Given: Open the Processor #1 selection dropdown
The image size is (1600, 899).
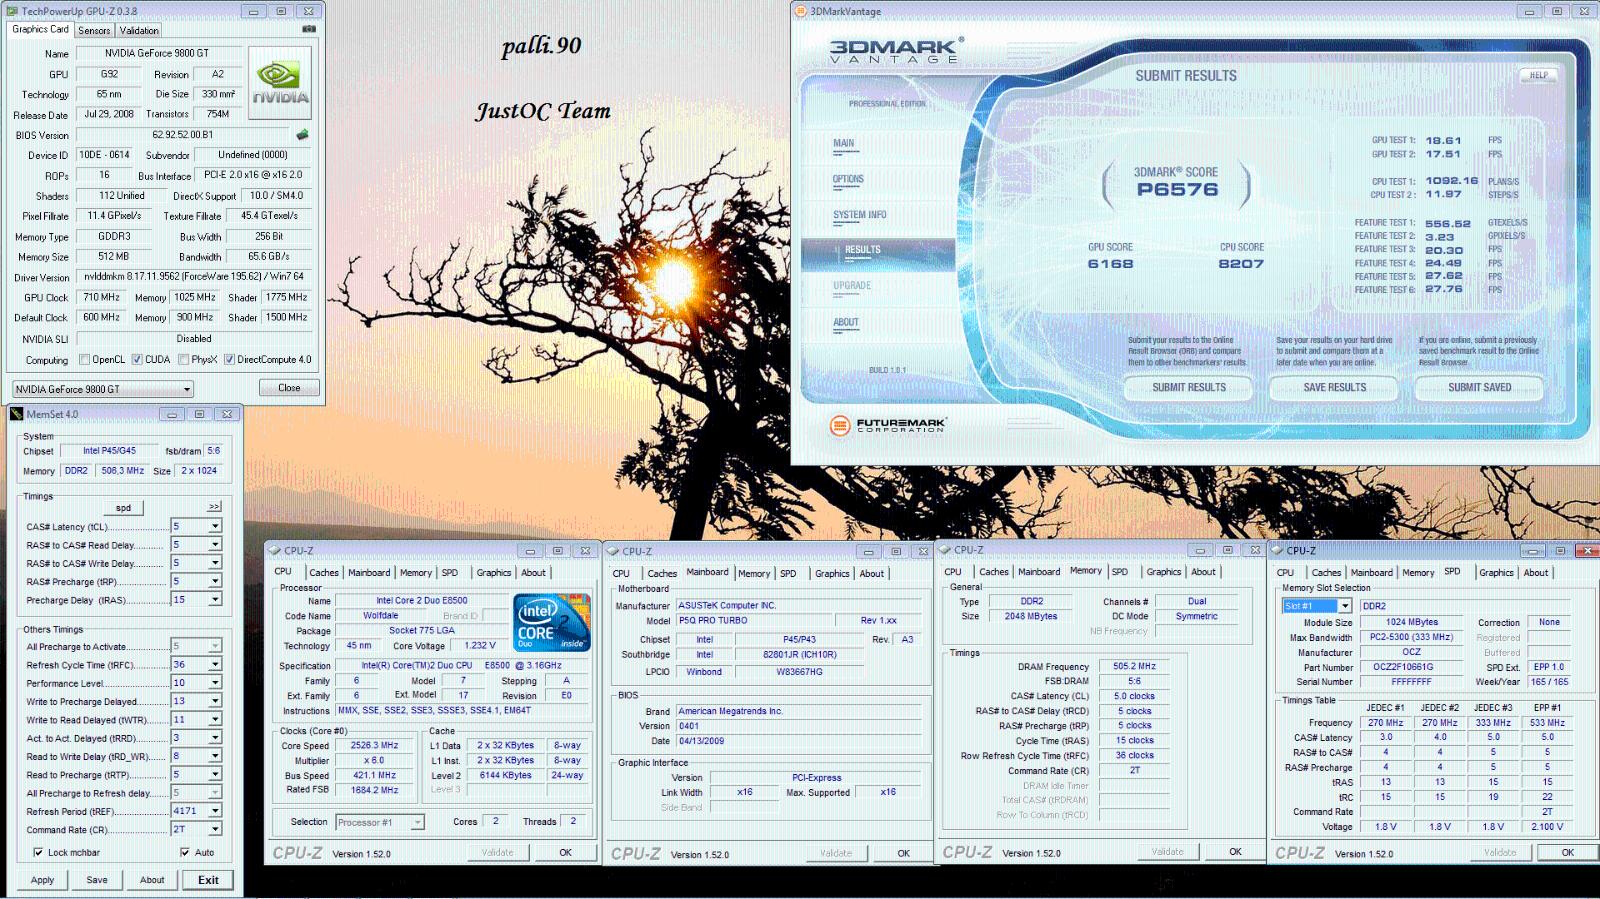Looking at the screenshot, I should [x=417, y=822].
